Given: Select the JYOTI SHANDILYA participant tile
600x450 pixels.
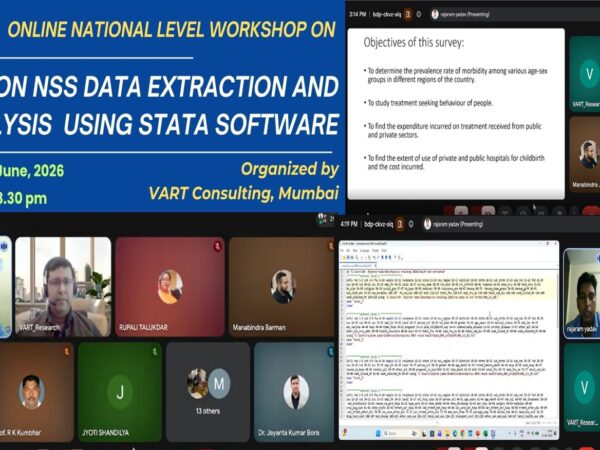Looking at the screenshot, I should coord(120,392).
